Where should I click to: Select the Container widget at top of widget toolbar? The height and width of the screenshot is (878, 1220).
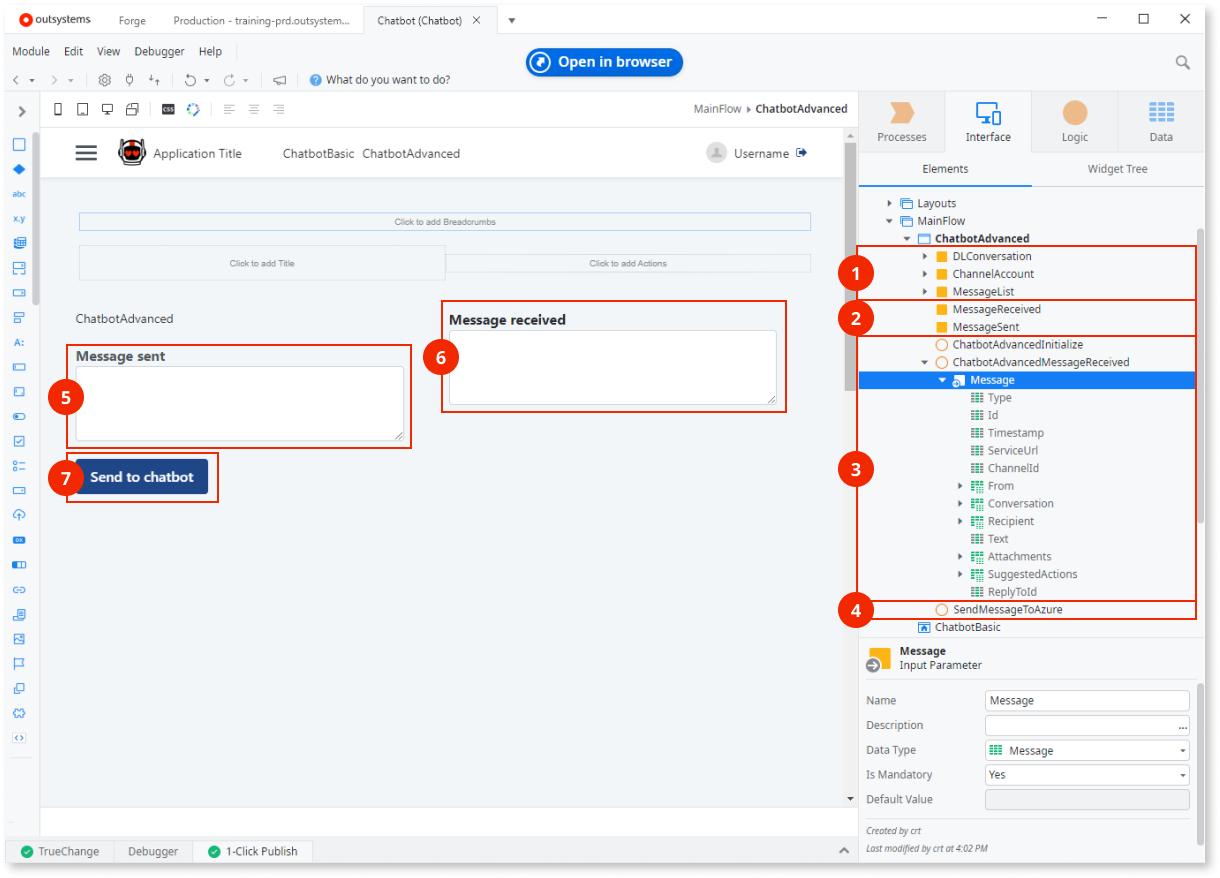coord(19,144)
